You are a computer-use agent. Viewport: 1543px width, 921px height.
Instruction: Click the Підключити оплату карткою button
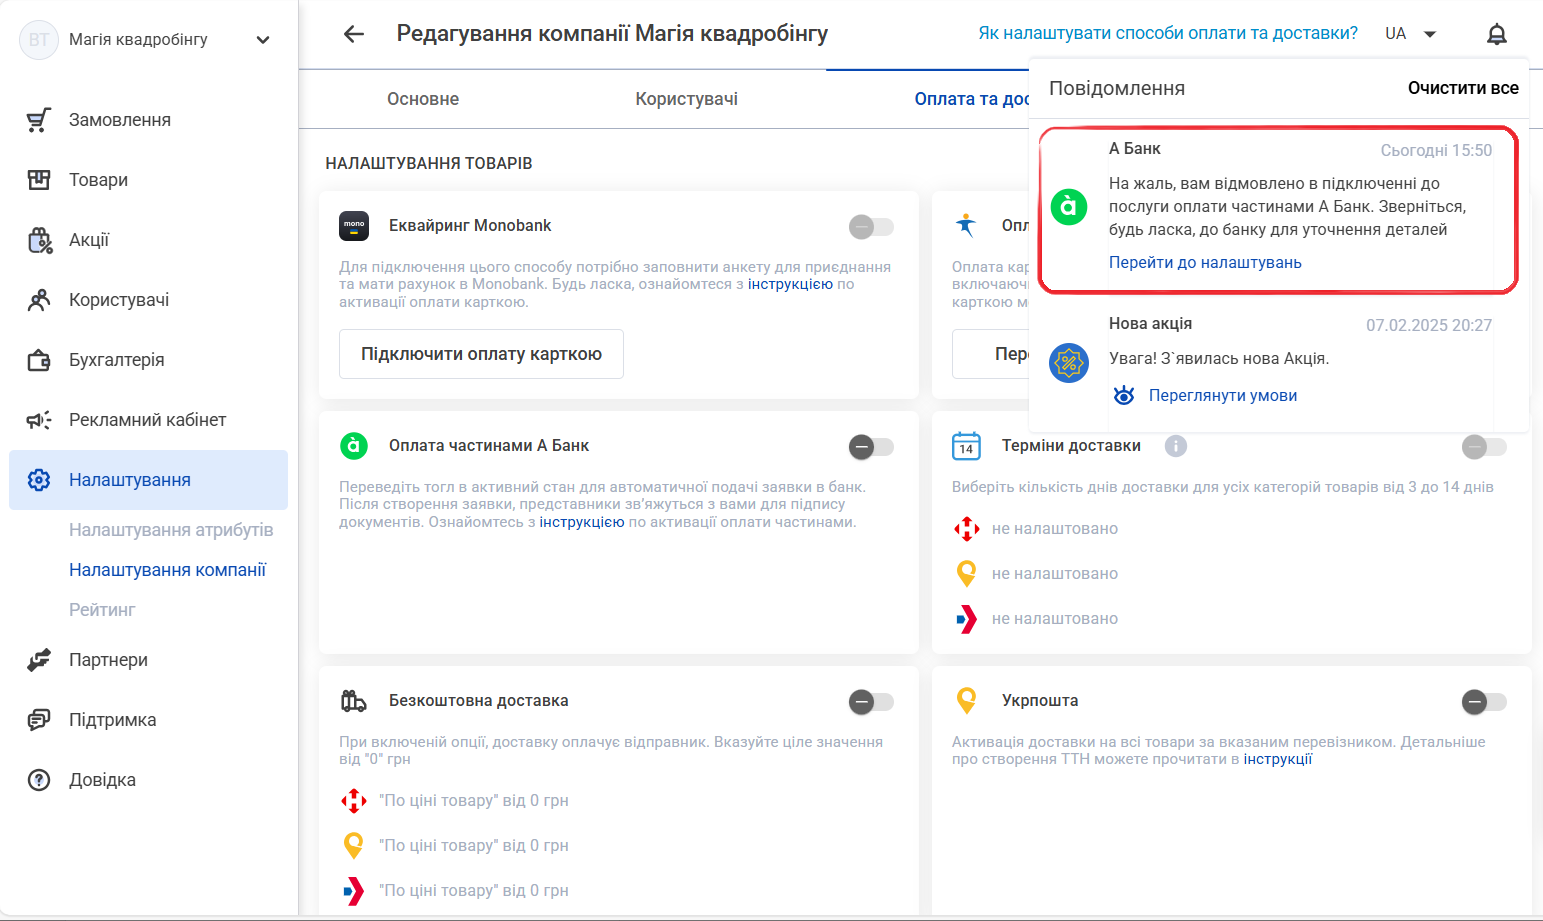[x=481, y=354]
